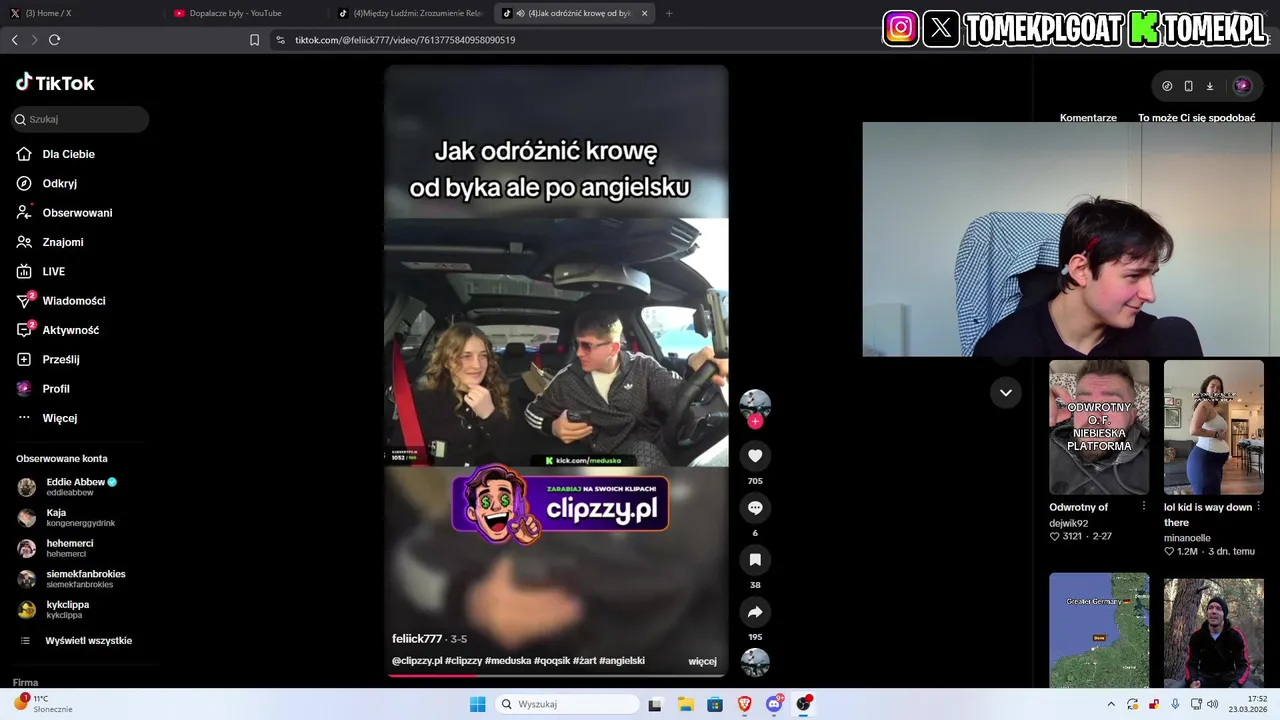Open options for Odwrotny of video
Screen dimensions: 1280x720
pos(1144,507)
